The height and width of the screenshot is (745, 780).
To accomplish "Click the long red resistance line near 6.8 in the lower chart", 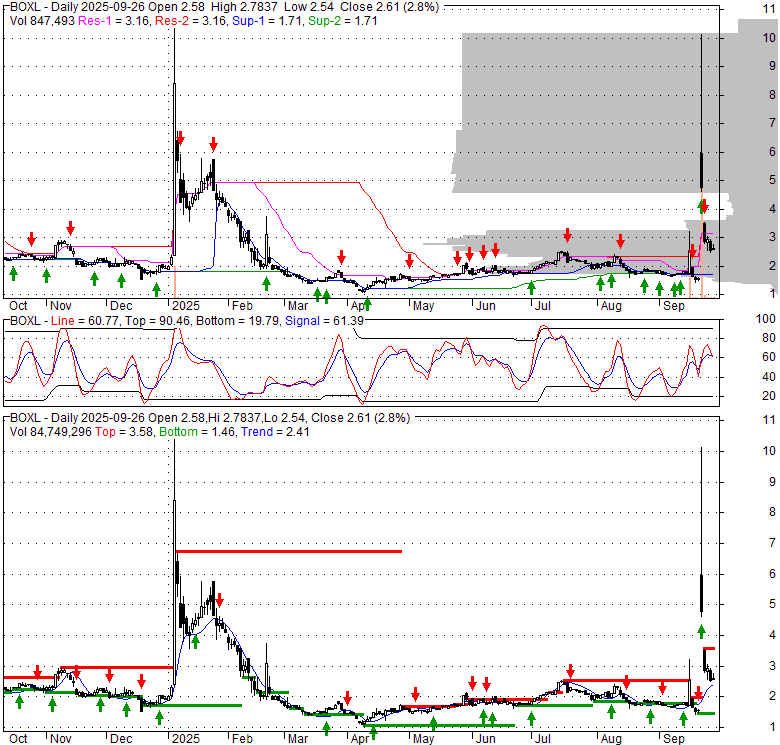I will coord(289,552).
